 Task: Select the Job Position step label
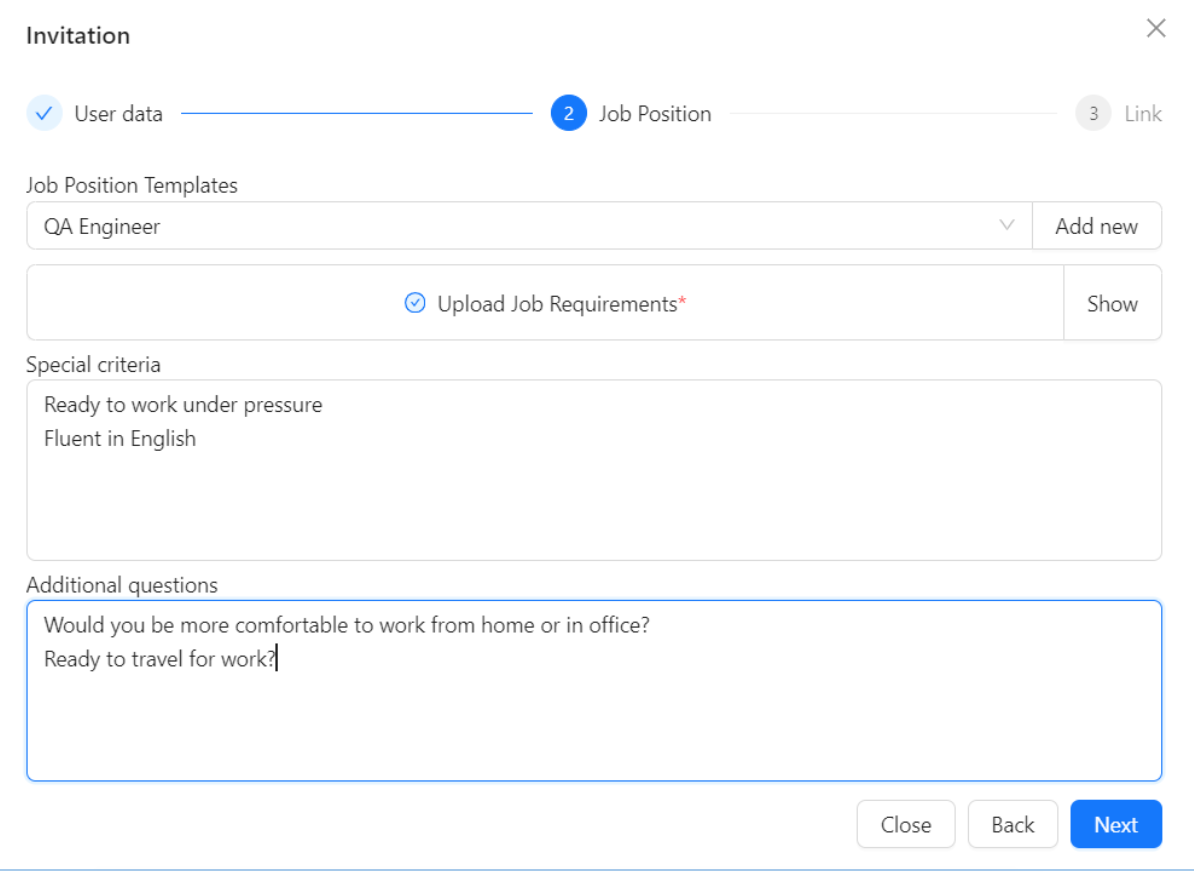(655, 113)
